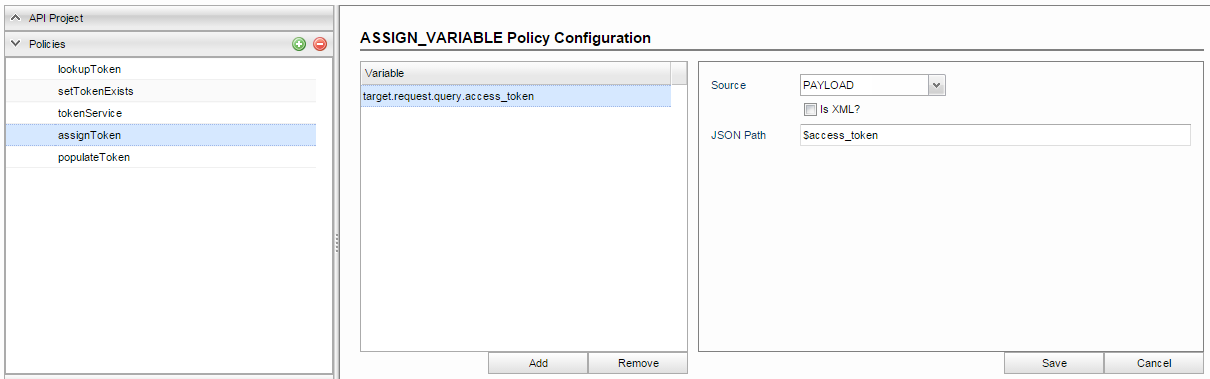Click the Variable column header
Viewport: 1210px width, 379px height.
516,74
